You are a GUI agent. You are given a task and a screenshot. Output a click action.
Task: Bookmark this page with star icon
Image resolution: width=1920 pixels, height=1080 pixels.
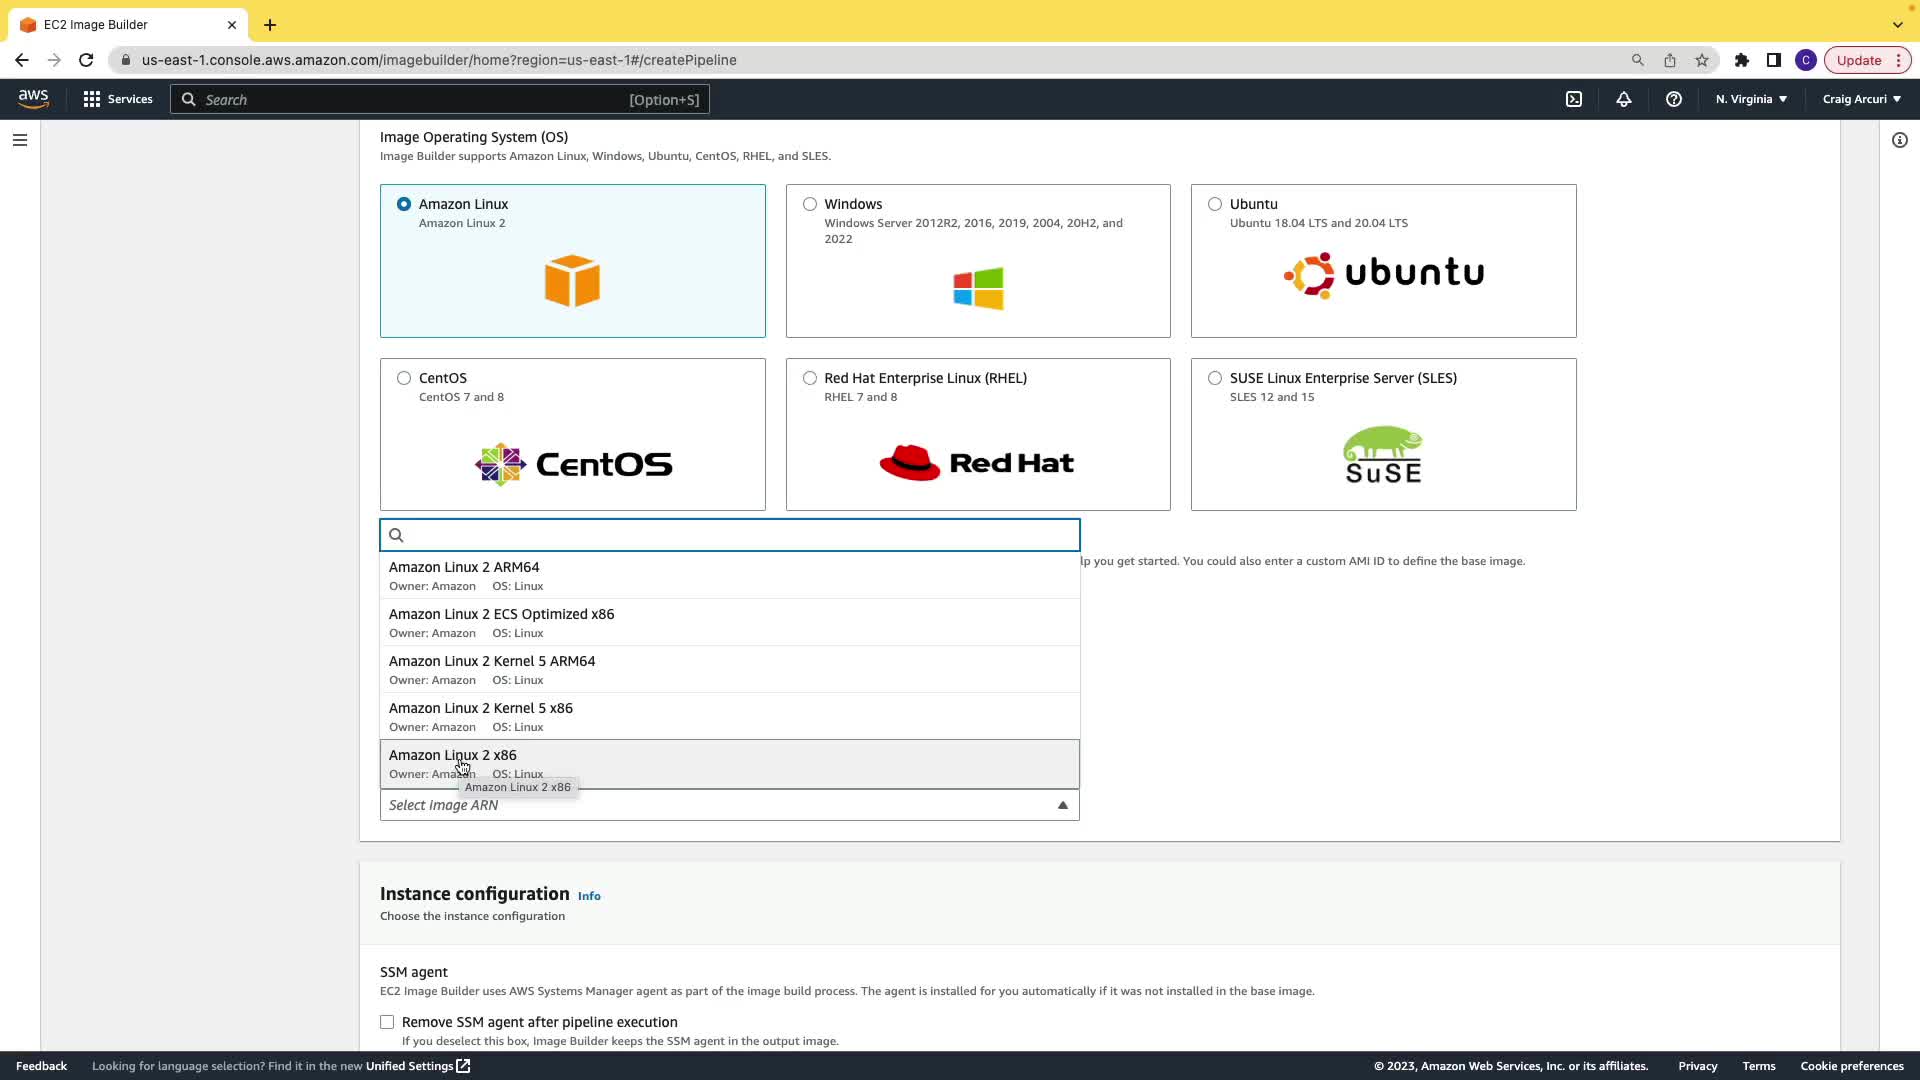pyautogui.click(x=1702, y=60)
